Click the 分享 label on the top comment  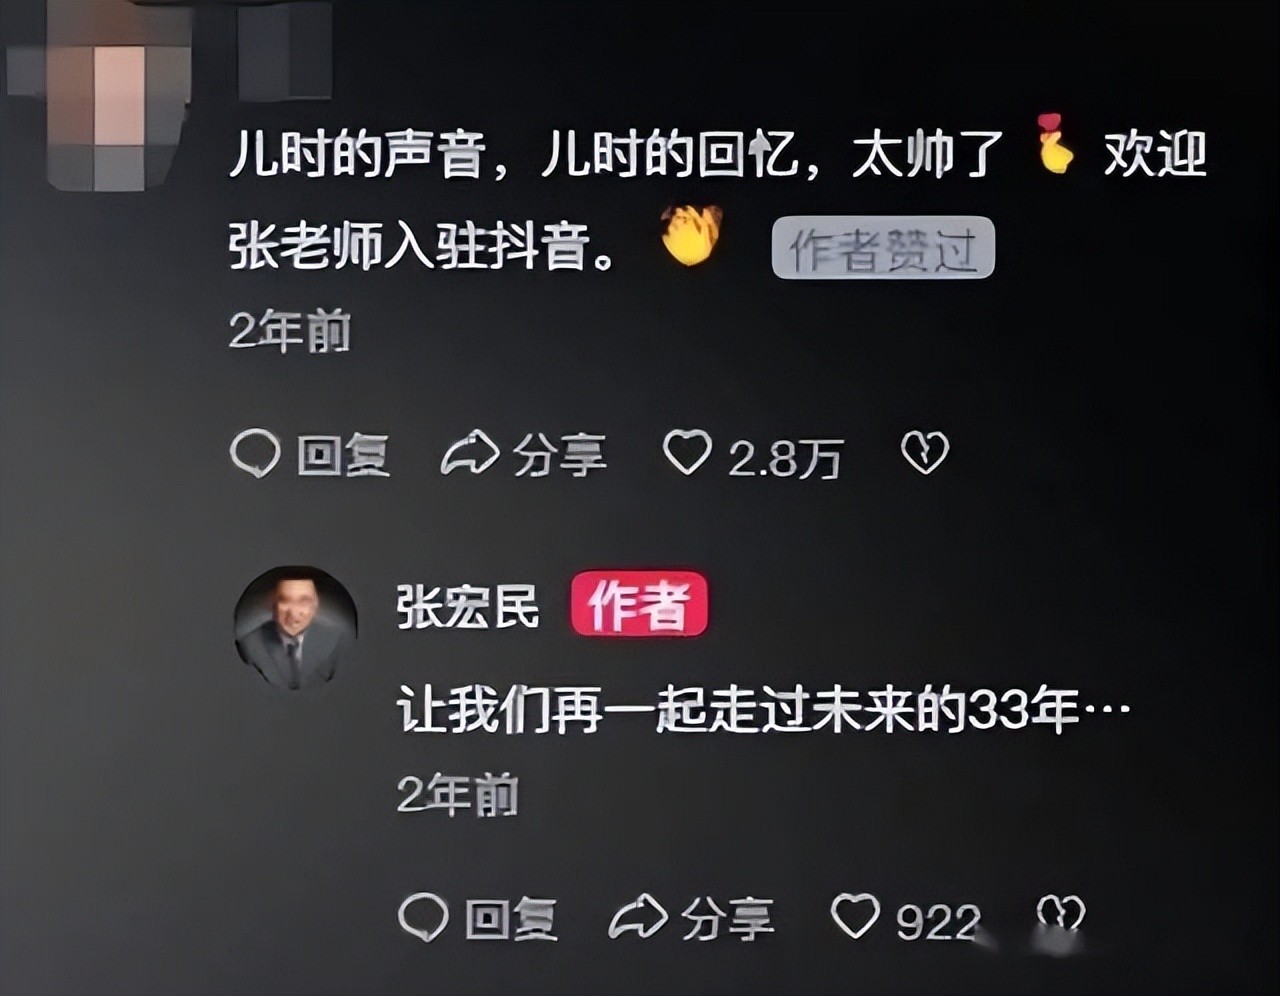tap(560, 456)
